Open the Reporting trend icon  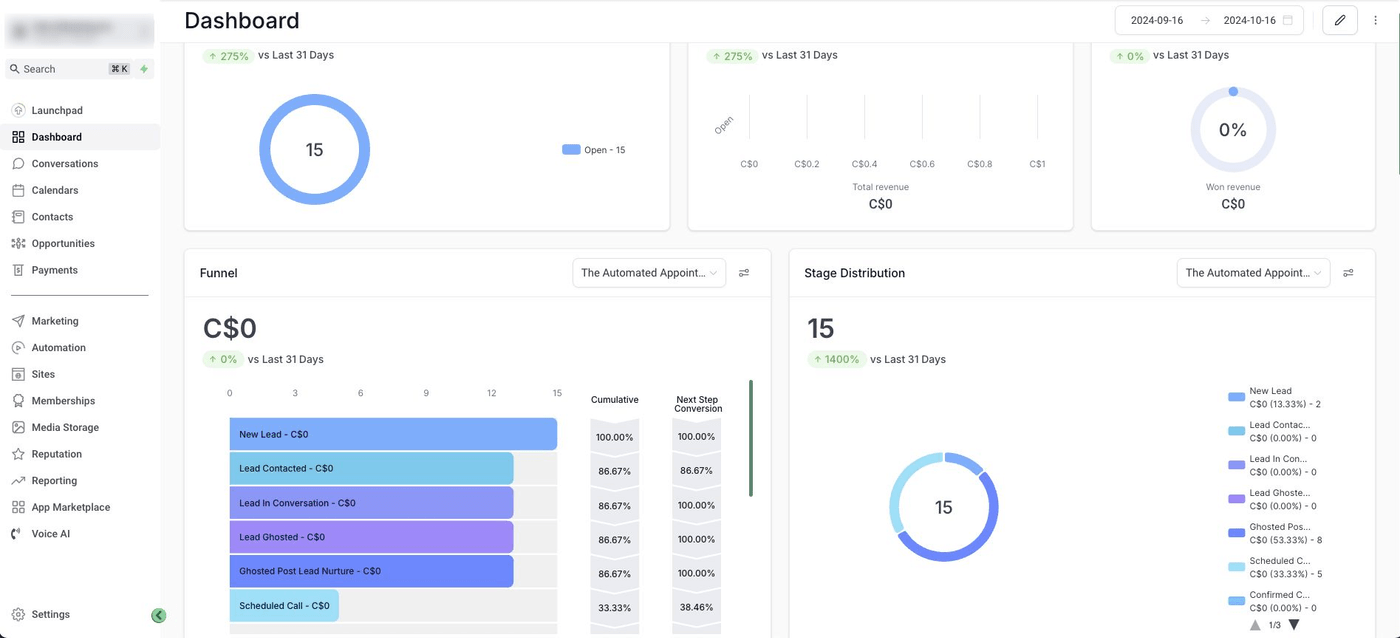(18, 481)
